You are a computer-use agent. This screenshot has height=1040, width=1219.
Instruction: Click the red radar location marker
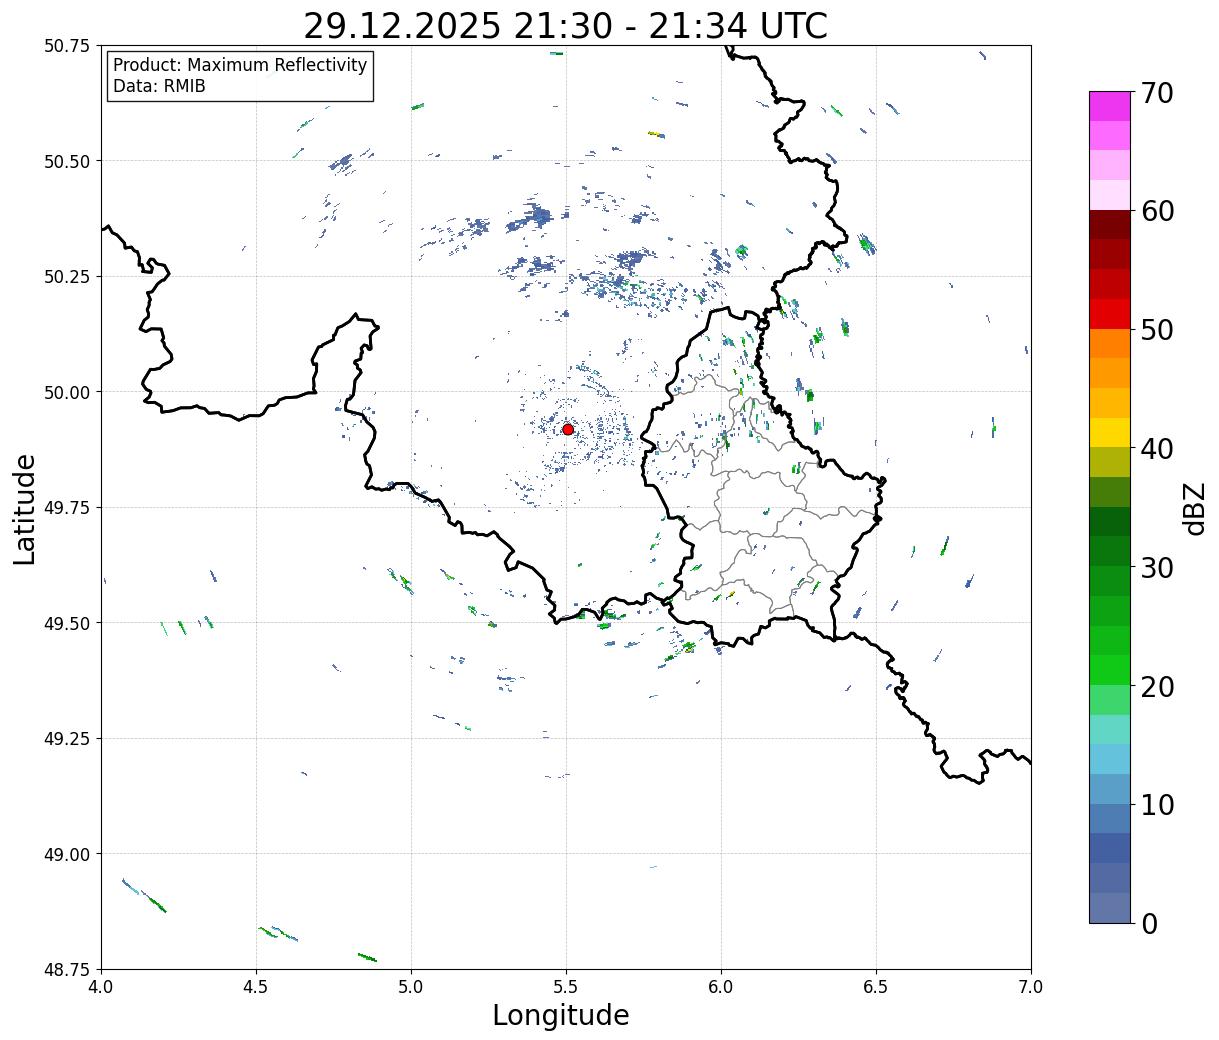pyautogui.click(x=568, y=429)
